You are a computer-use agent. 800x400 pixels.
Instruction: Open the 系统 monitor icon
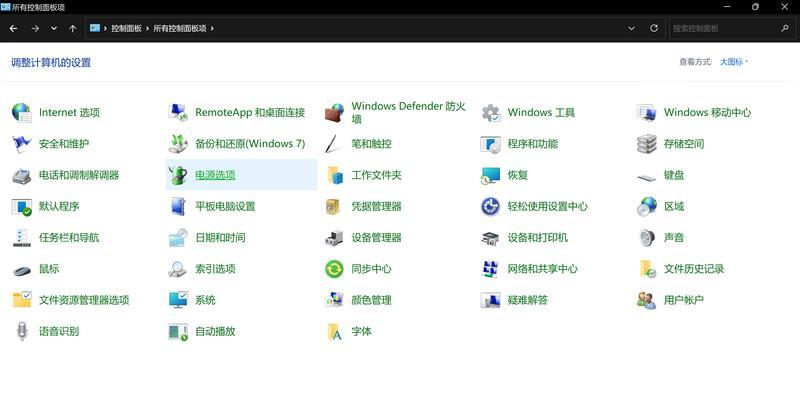178,300
